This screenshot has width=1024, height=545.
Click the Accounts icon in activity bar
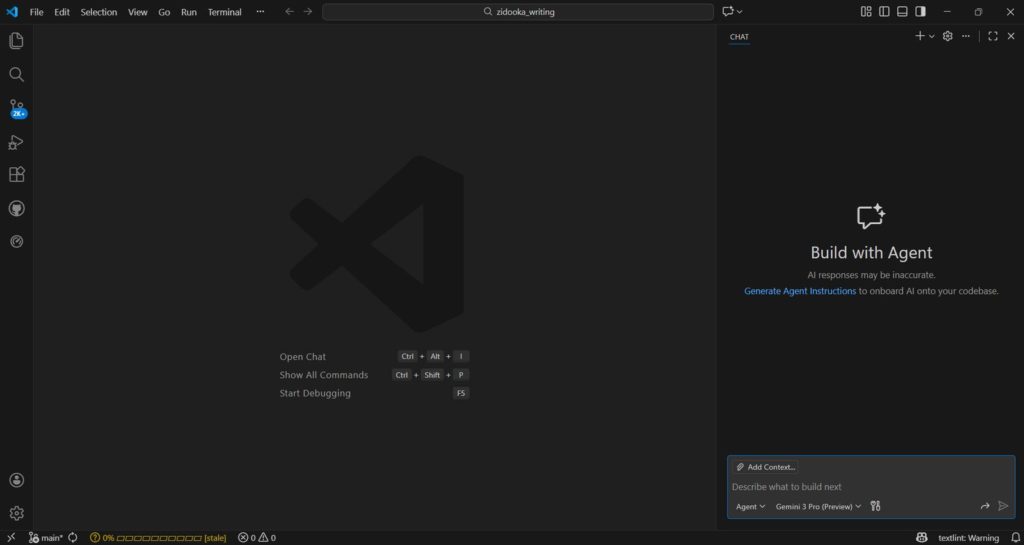coord(16,481)
